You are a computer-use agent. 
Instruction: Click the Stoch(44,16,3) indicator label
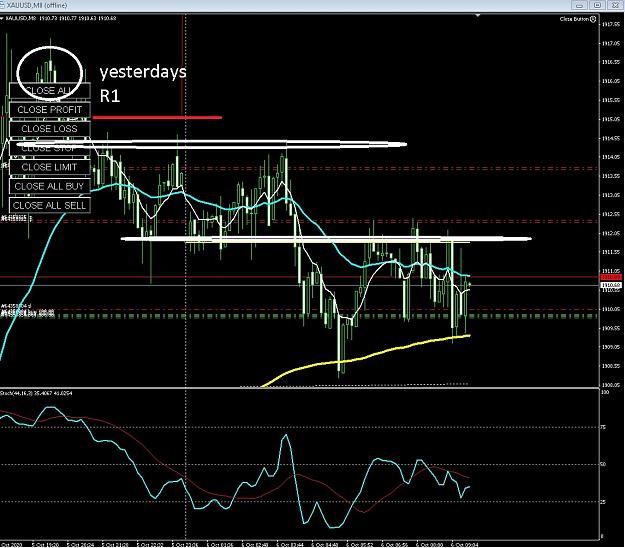click(x=36, y=393)
